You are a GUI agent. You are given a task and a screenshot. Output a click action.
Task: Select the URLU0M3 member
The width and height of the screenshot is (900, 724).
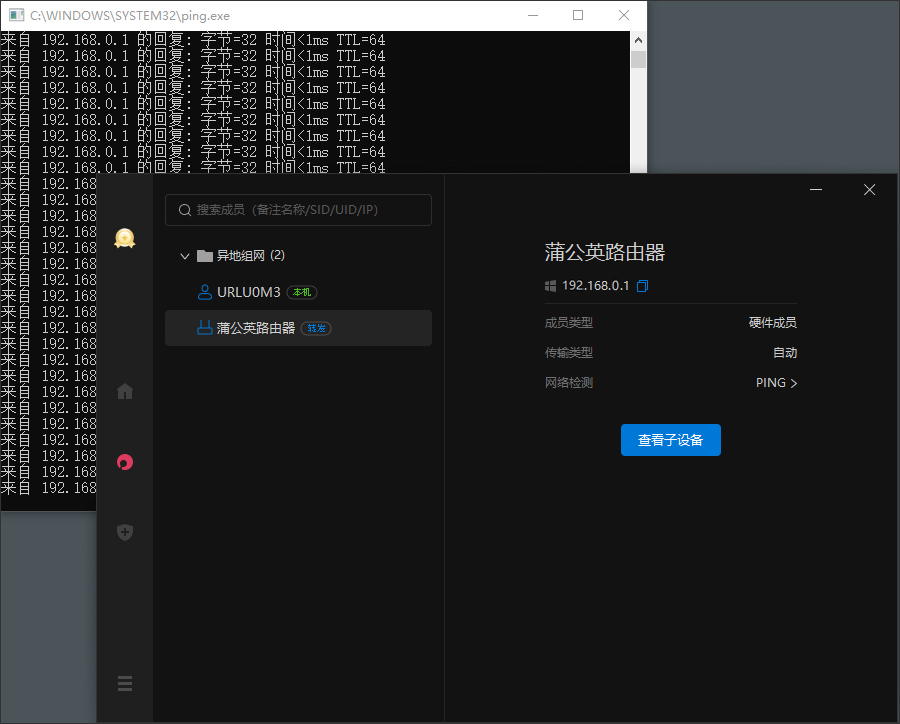(249, 292)
